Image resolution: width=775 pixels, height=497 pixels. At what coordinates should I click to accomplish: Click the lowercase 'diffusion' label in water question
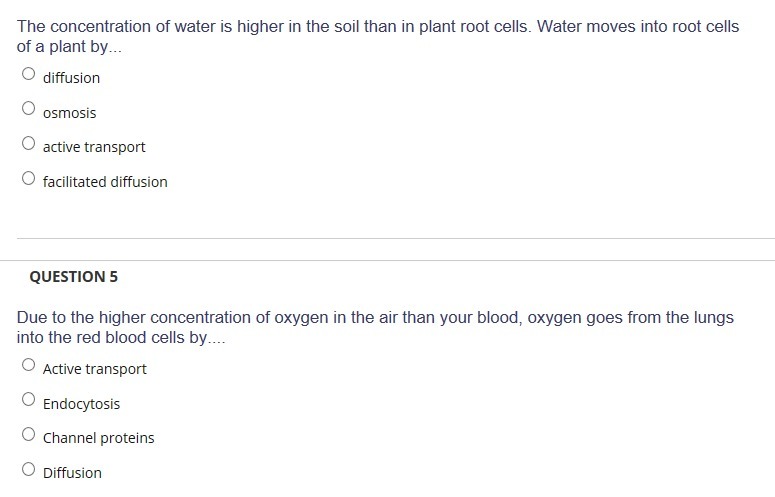point(71,78)
